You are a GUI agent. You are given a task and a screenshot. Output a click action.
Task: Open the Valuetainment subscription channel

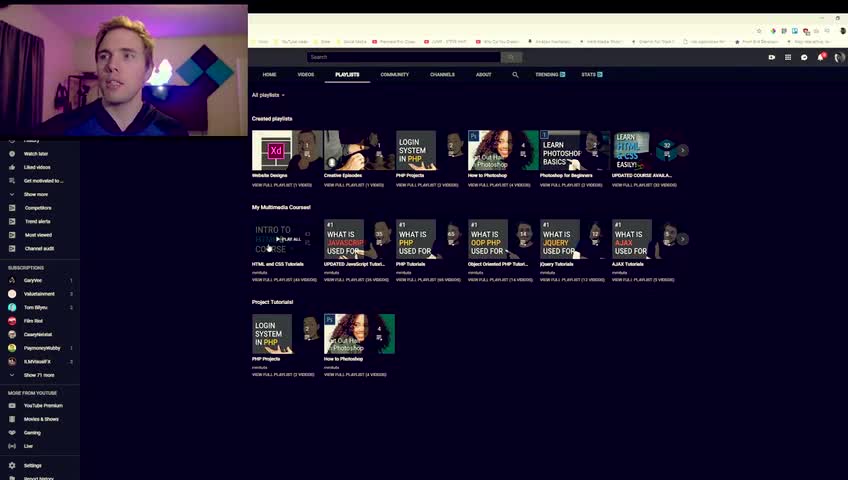[x=39, y=294]
